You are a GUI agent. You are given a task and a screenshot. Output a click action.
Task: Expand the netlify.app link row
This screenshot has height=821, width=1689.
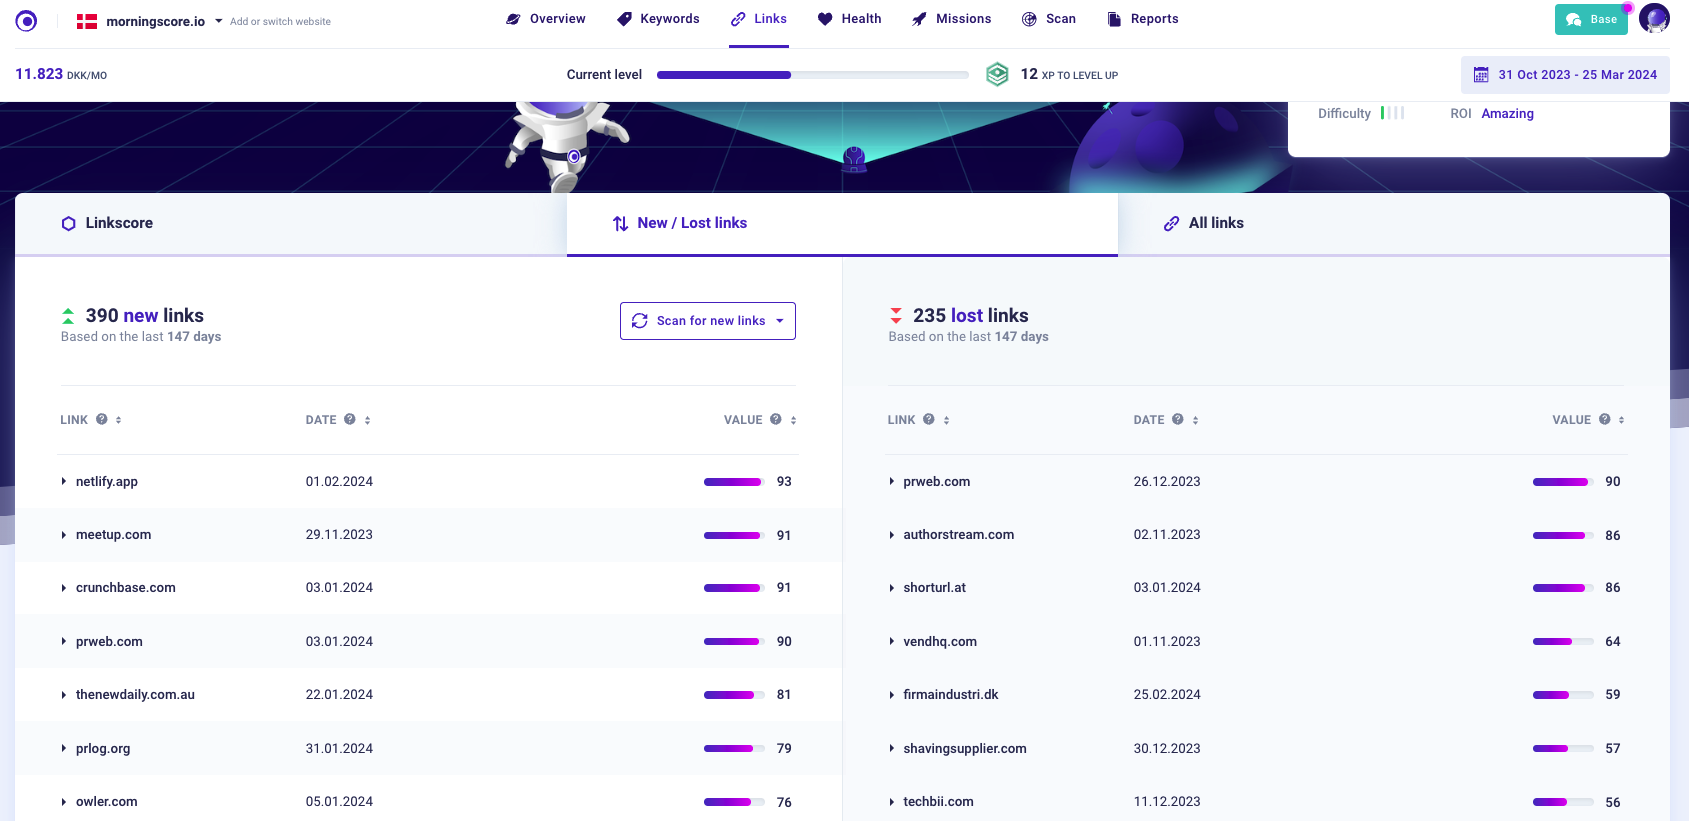(64, 482)
